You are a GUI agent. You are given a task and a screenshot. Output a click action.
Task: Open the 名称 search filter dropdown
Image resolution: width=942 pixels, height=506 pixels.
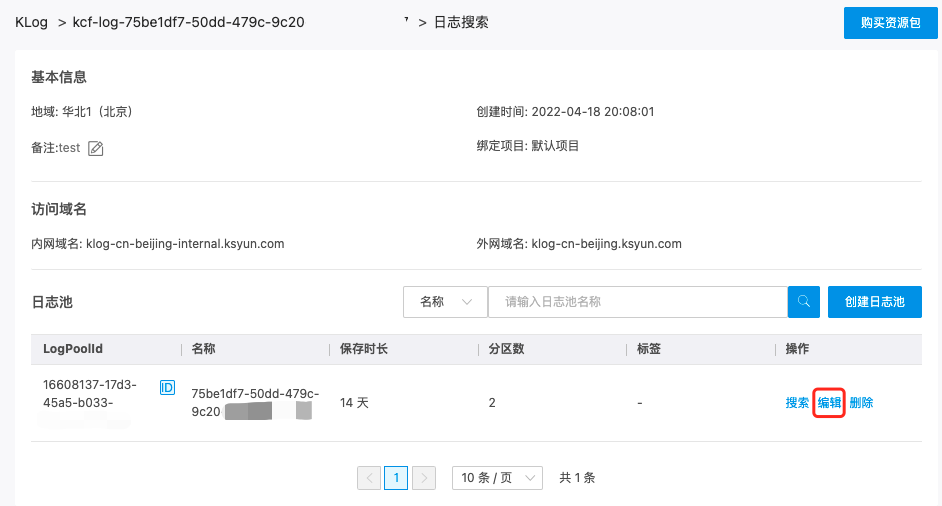pyautogui.click(x=445, y=302)
